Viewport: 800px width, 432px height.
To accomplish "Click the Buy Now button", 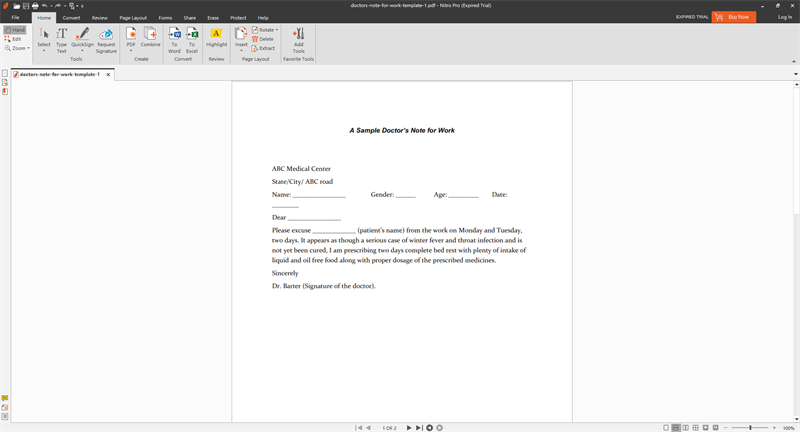I will (734, 17).
